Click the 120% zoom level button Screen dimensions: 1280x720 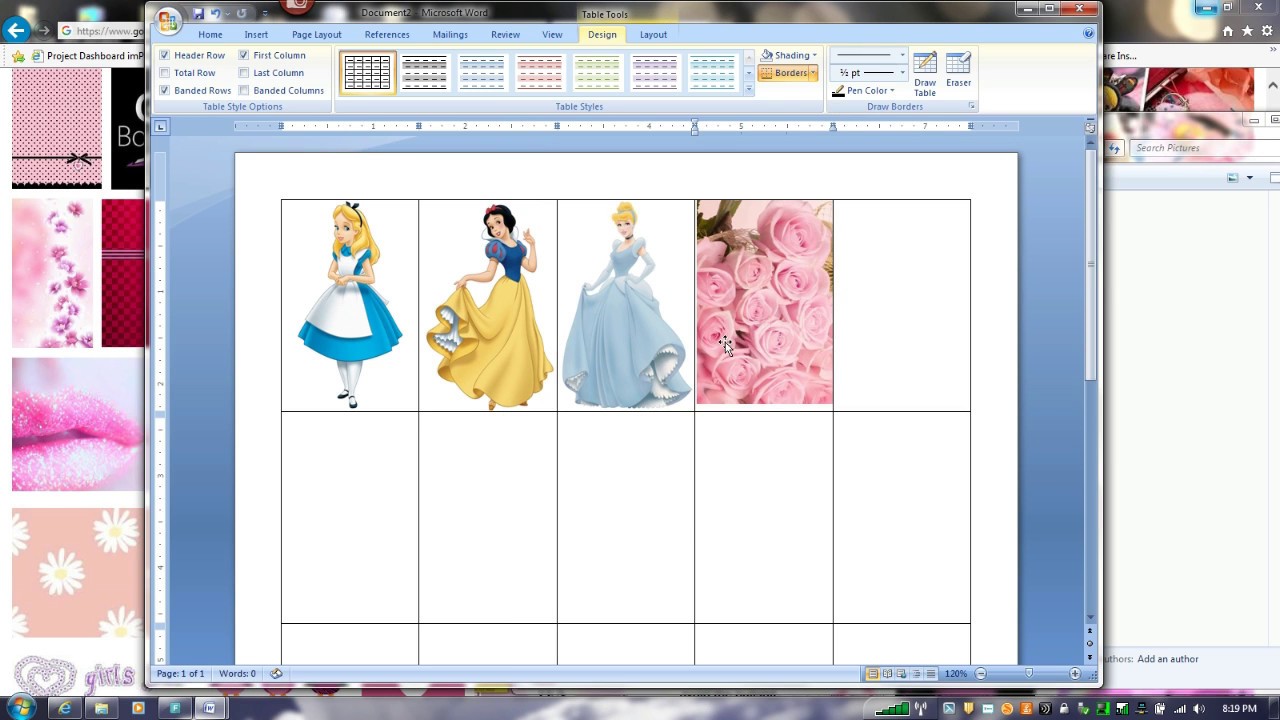pyautogui.click(x=956, y=674)
